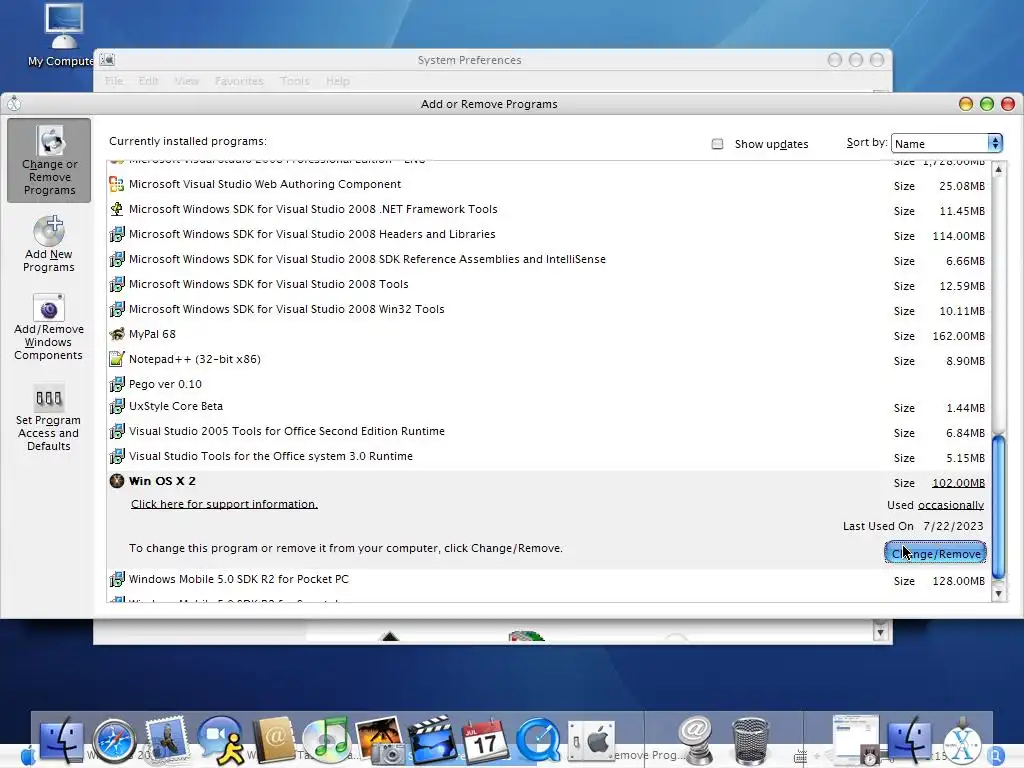Viewport: 1024px width, 768px height.
Task: Click the Win OS X 2 program icon
Action: pos(117,481)
